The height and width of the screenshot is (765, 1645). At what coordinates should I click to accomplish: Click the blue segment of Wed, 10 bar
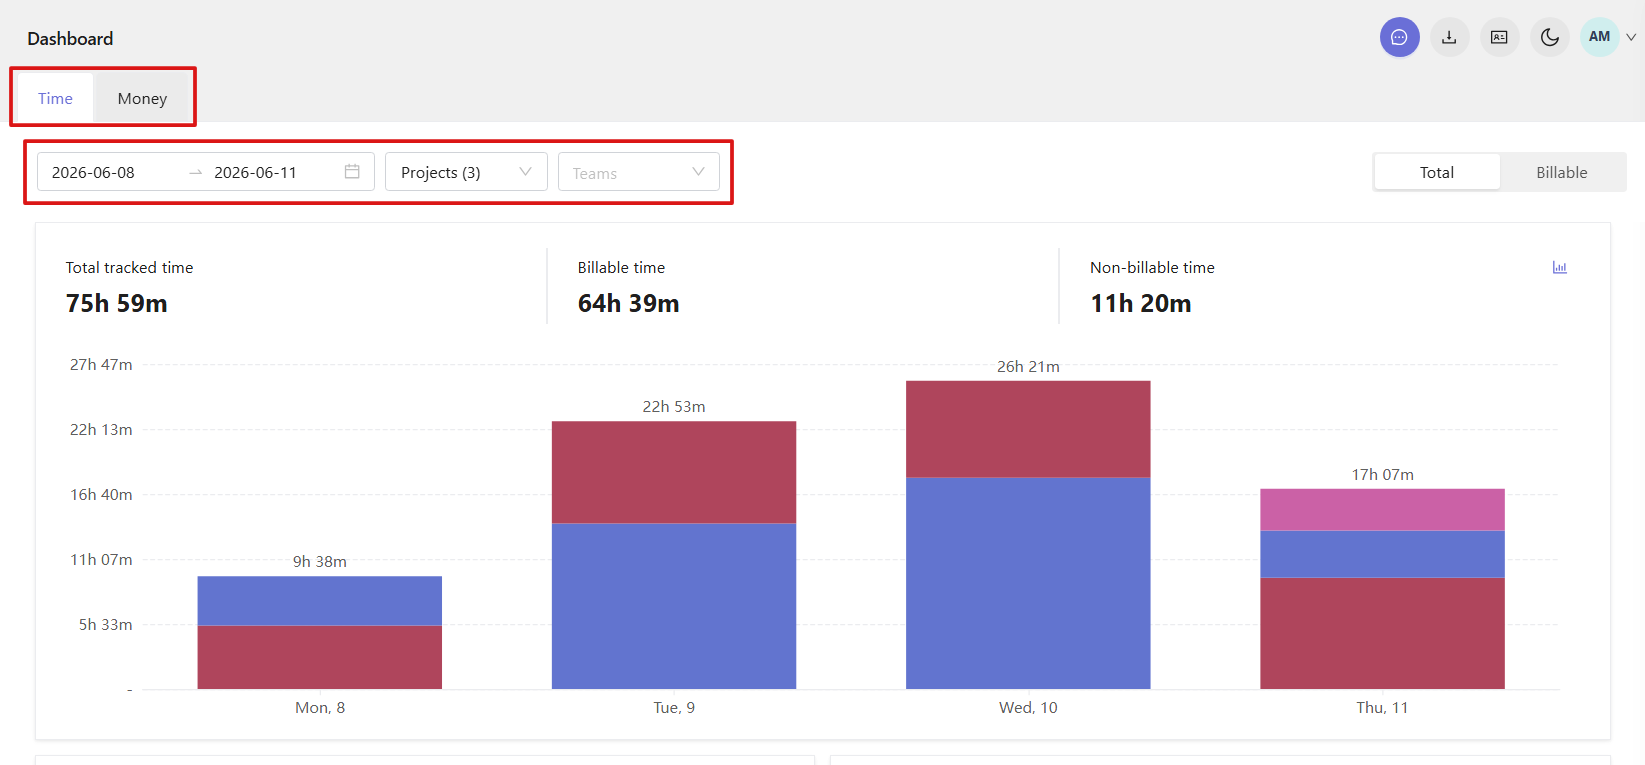(x=1028, y=583)
